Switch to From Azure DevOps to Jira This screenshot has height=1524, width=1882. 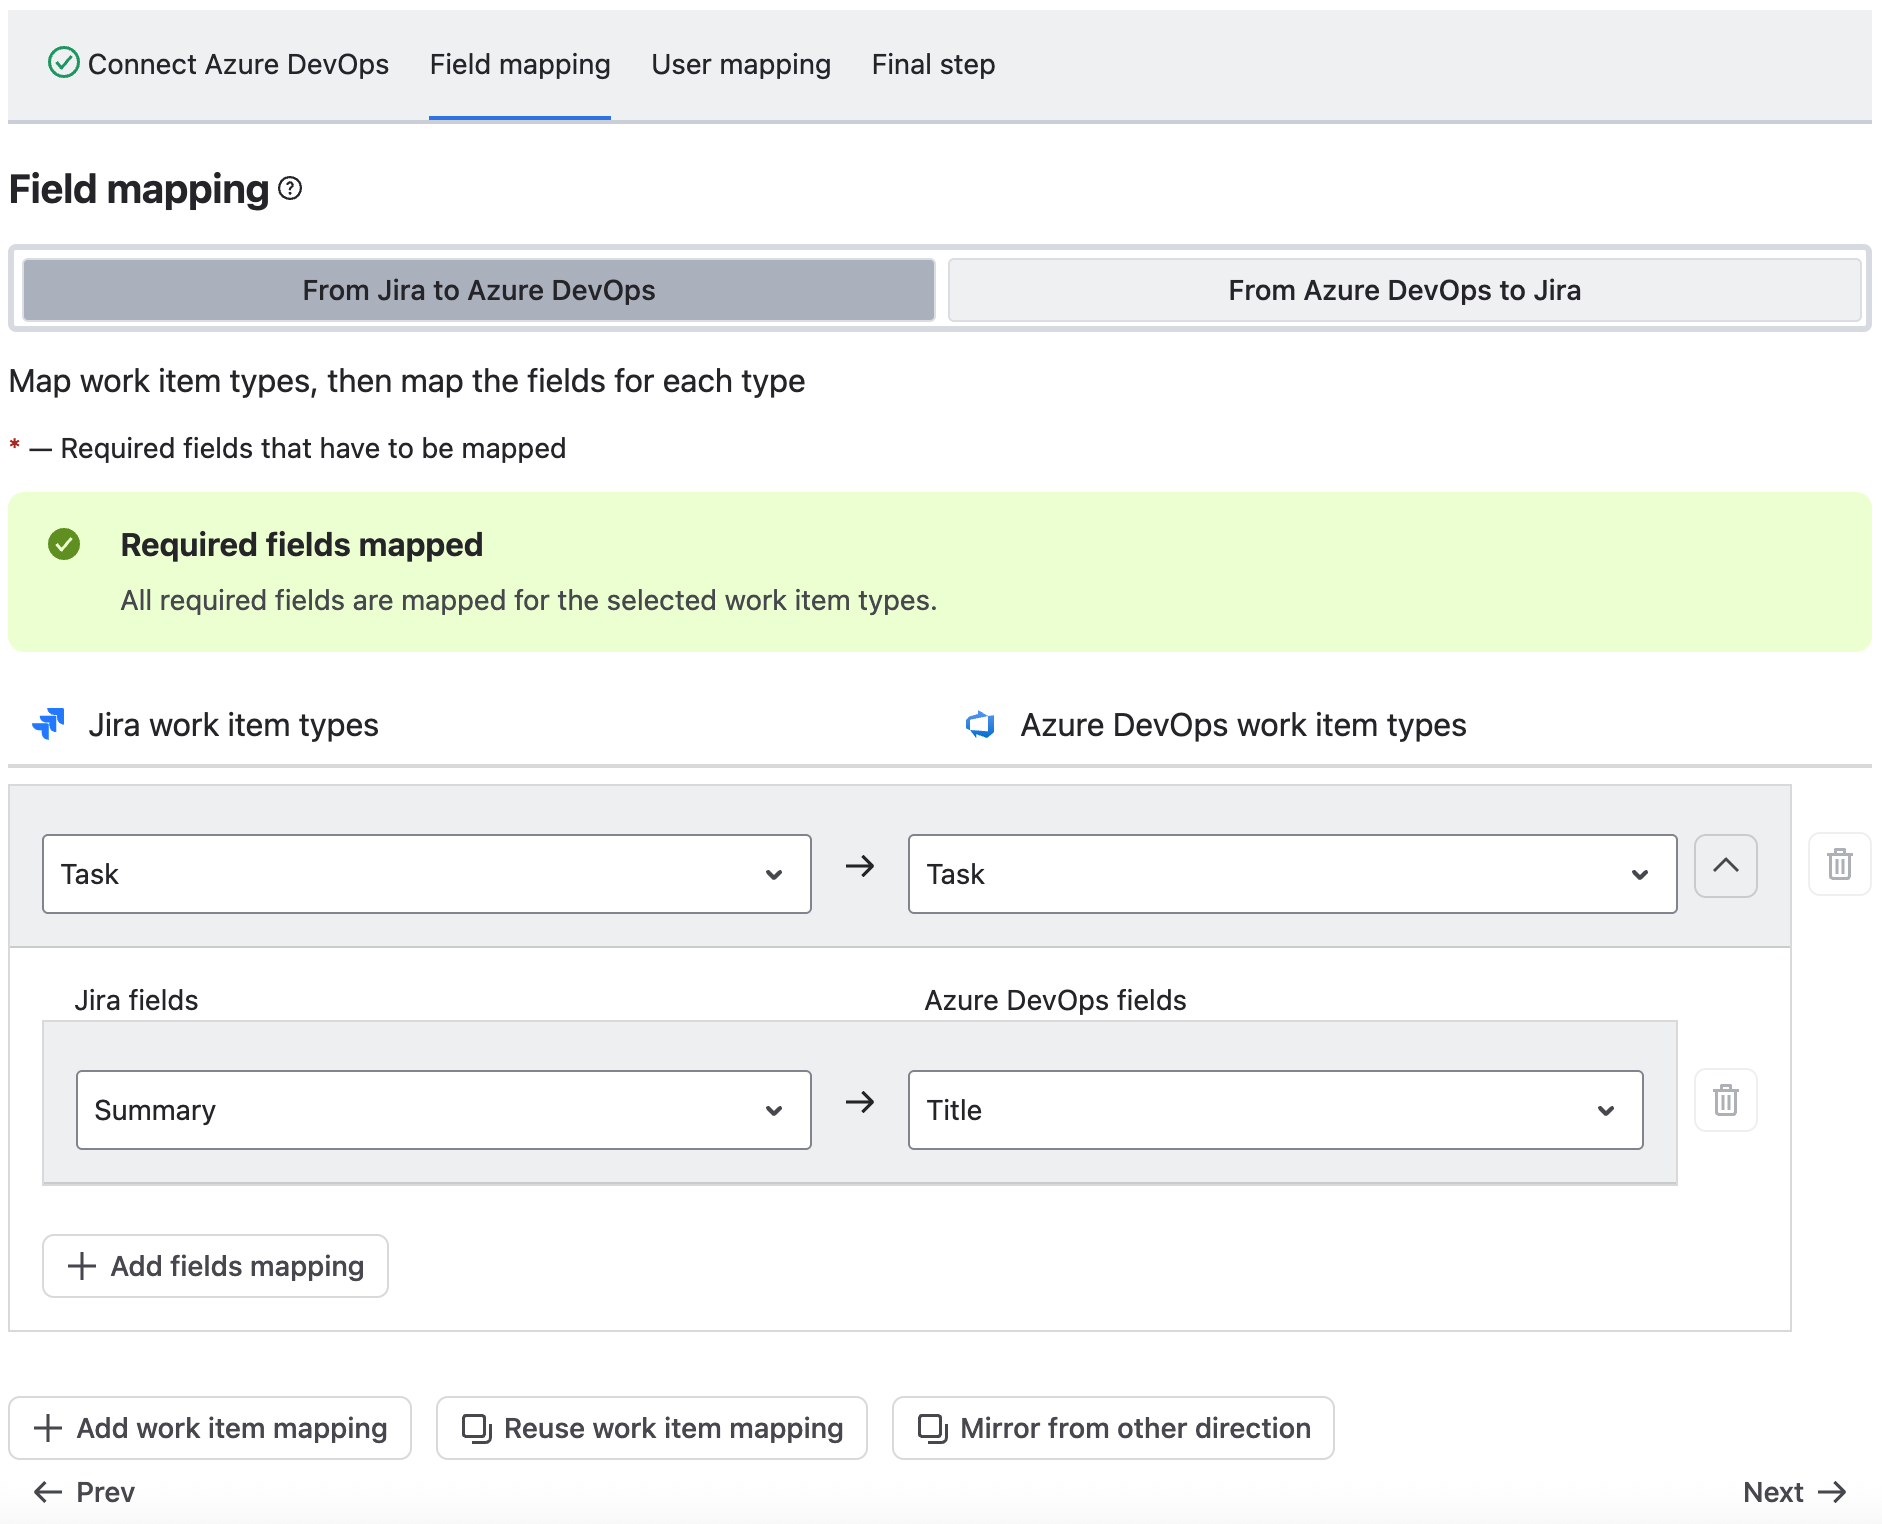[1404, 290]
